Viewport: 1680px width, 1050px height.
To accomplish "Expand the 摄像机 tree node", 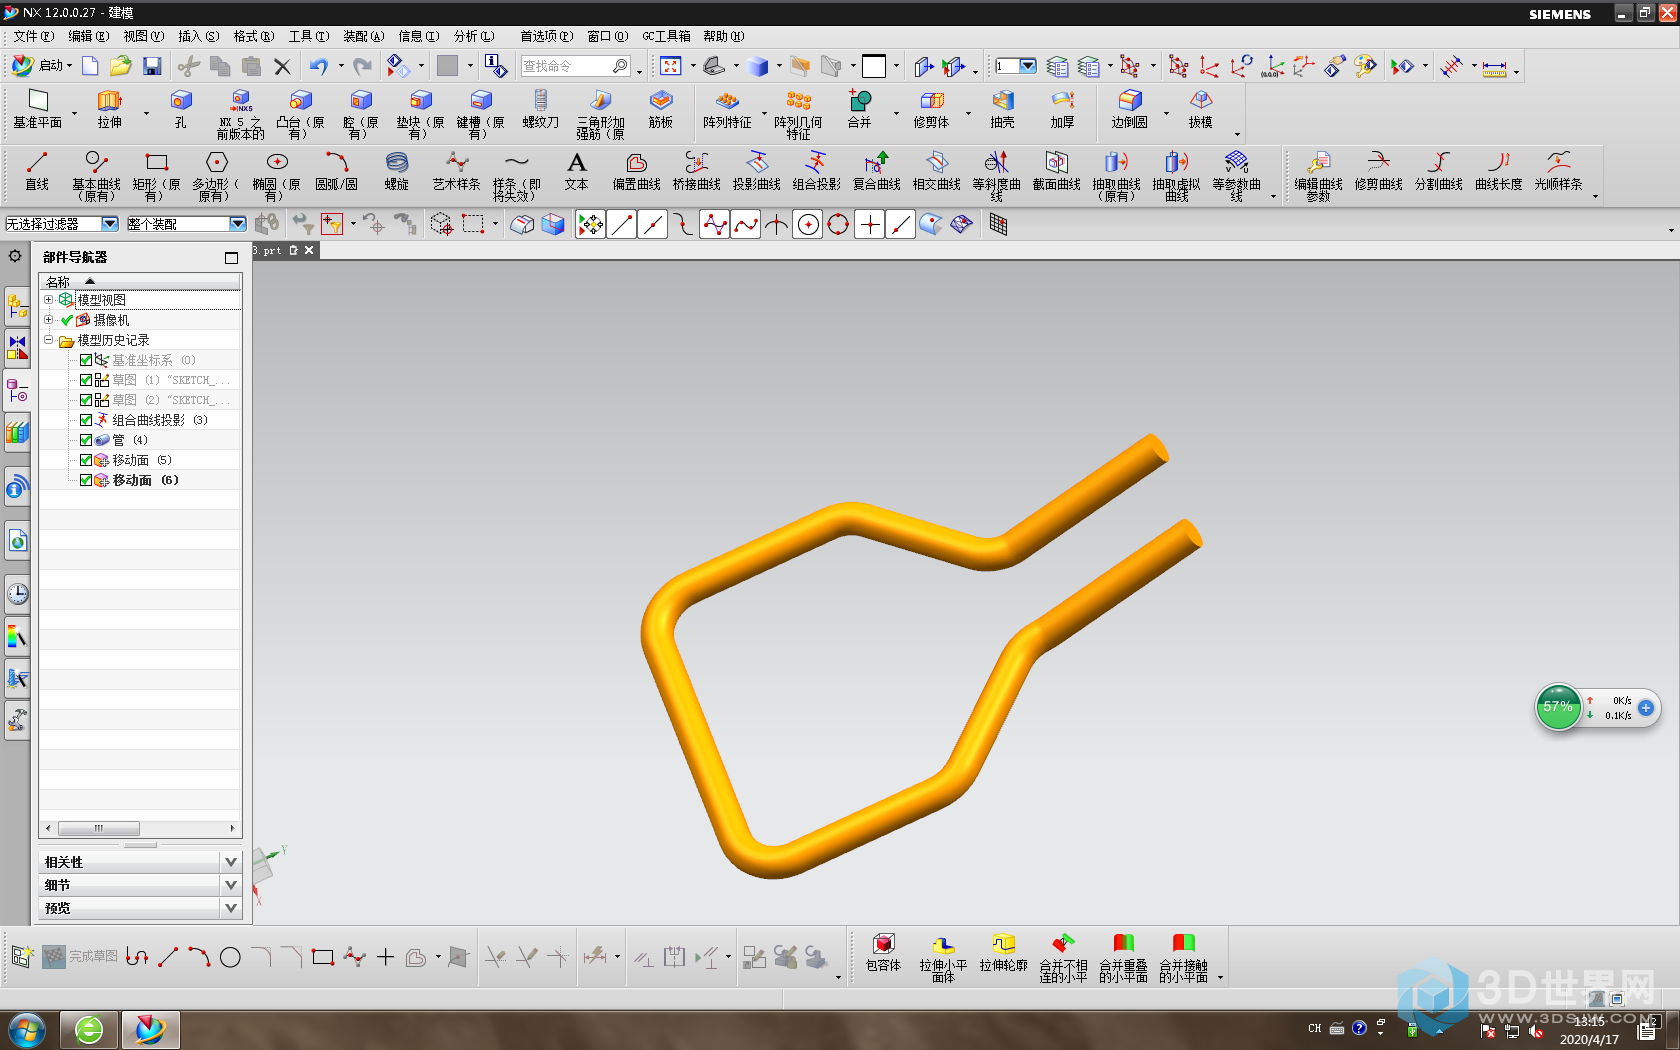I will click(x=48, y=319).
